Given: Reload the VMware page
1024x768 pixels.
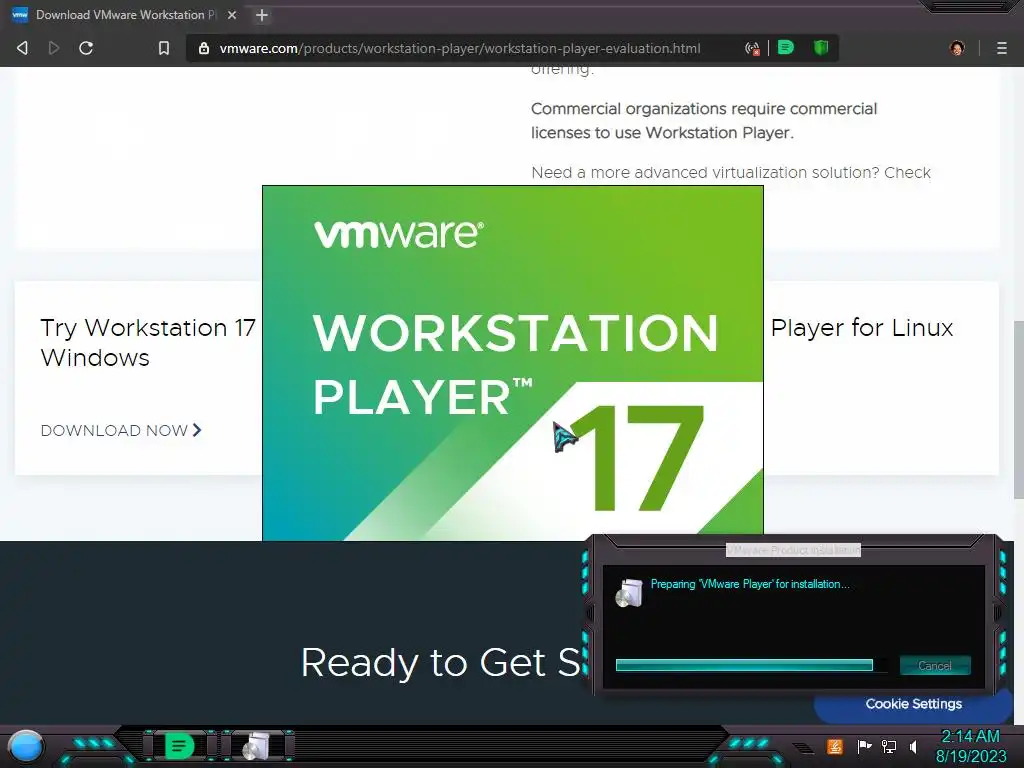Looking at the screenshot, I should tap(86, 48).
